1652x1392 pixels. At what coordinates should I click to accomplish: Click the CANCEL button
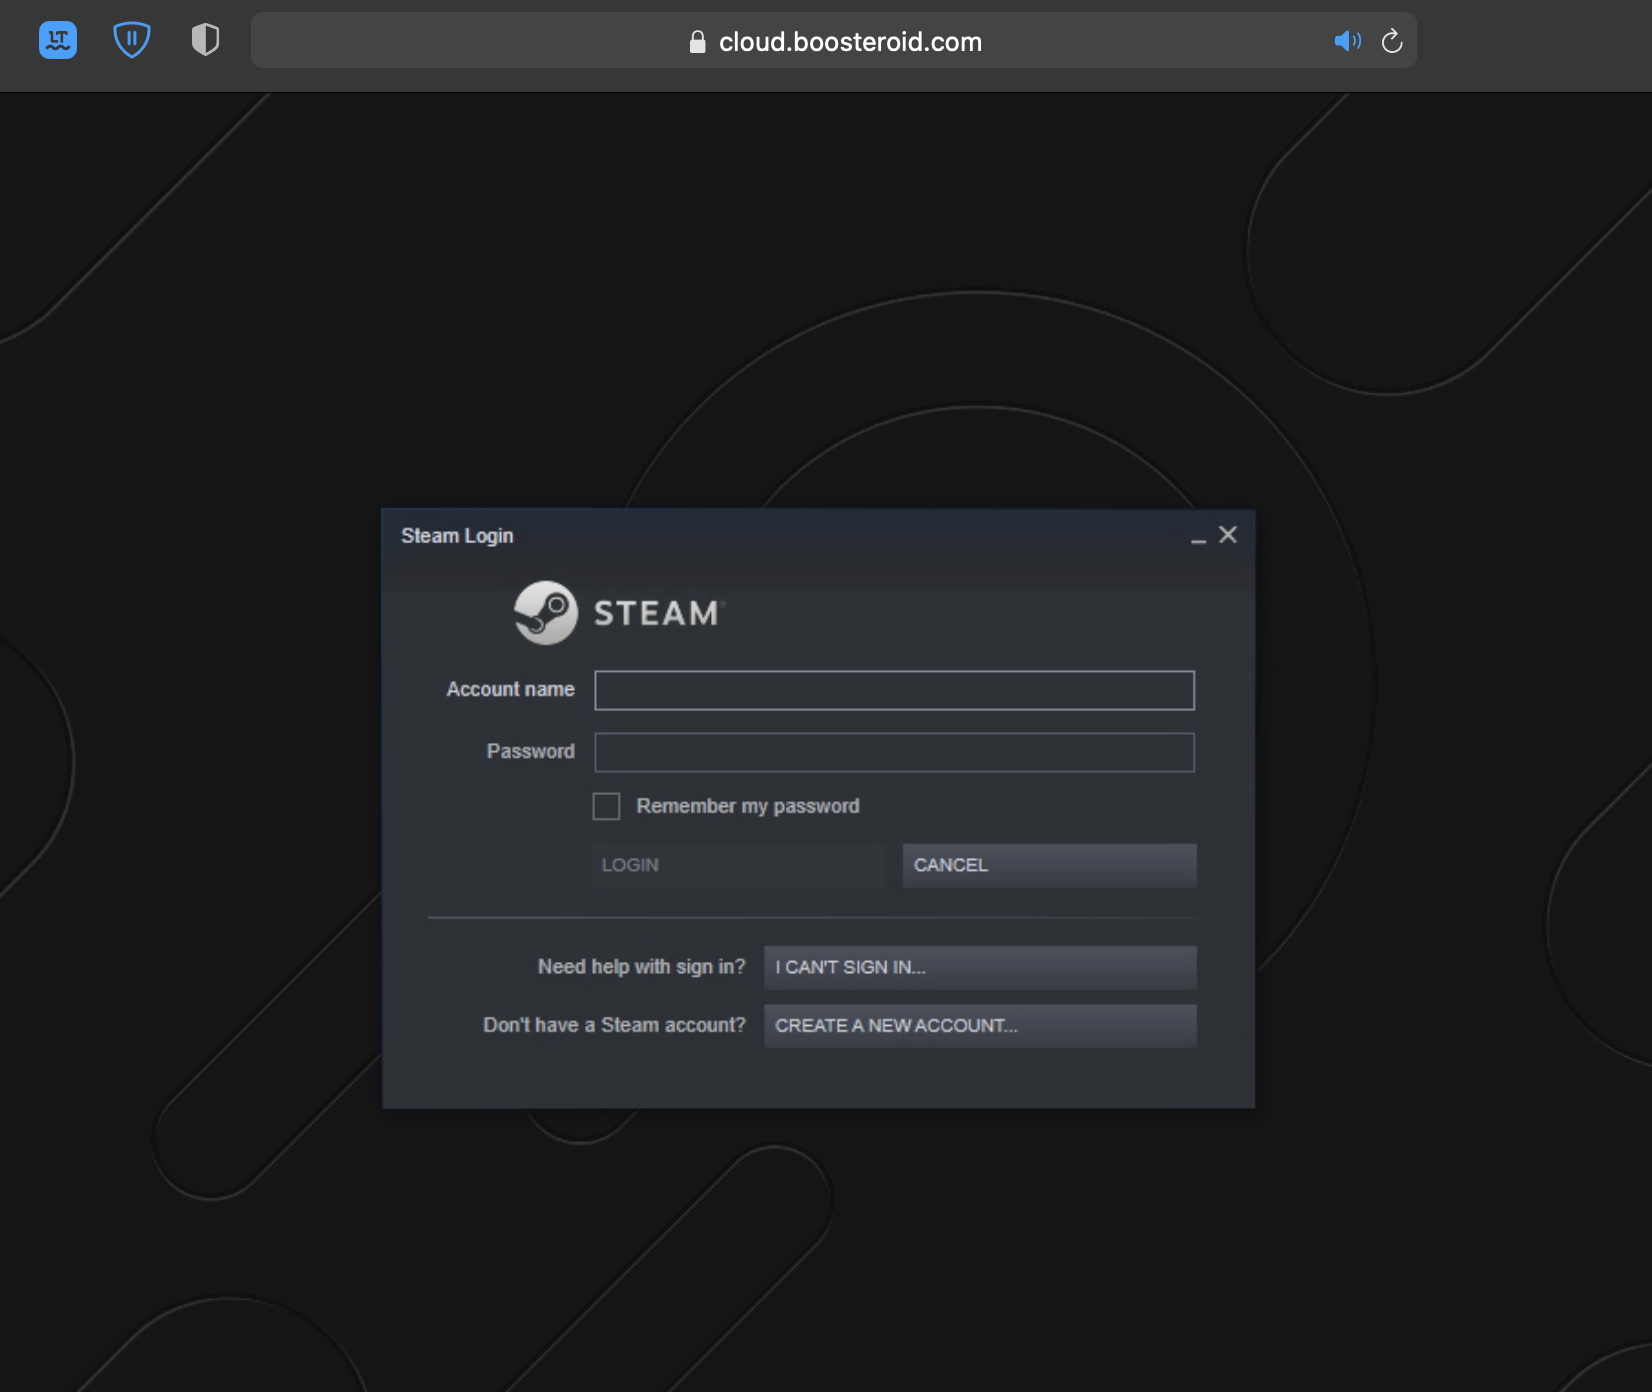pyautogui.click(x=1049, y=865)
